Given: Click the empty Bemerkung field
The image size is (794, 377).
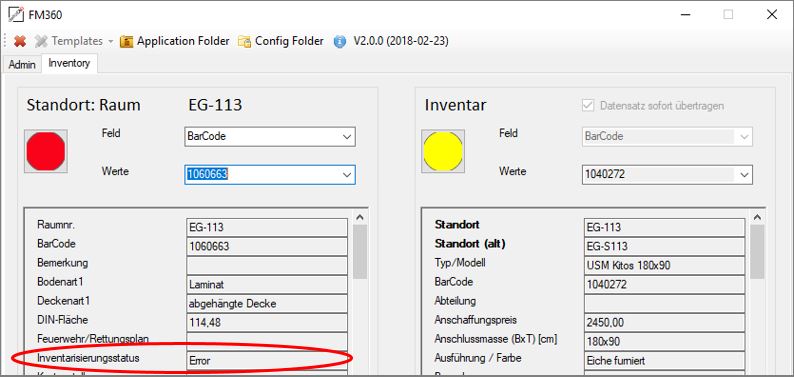Looking at the screenshot, I should [x=267, y=265].
